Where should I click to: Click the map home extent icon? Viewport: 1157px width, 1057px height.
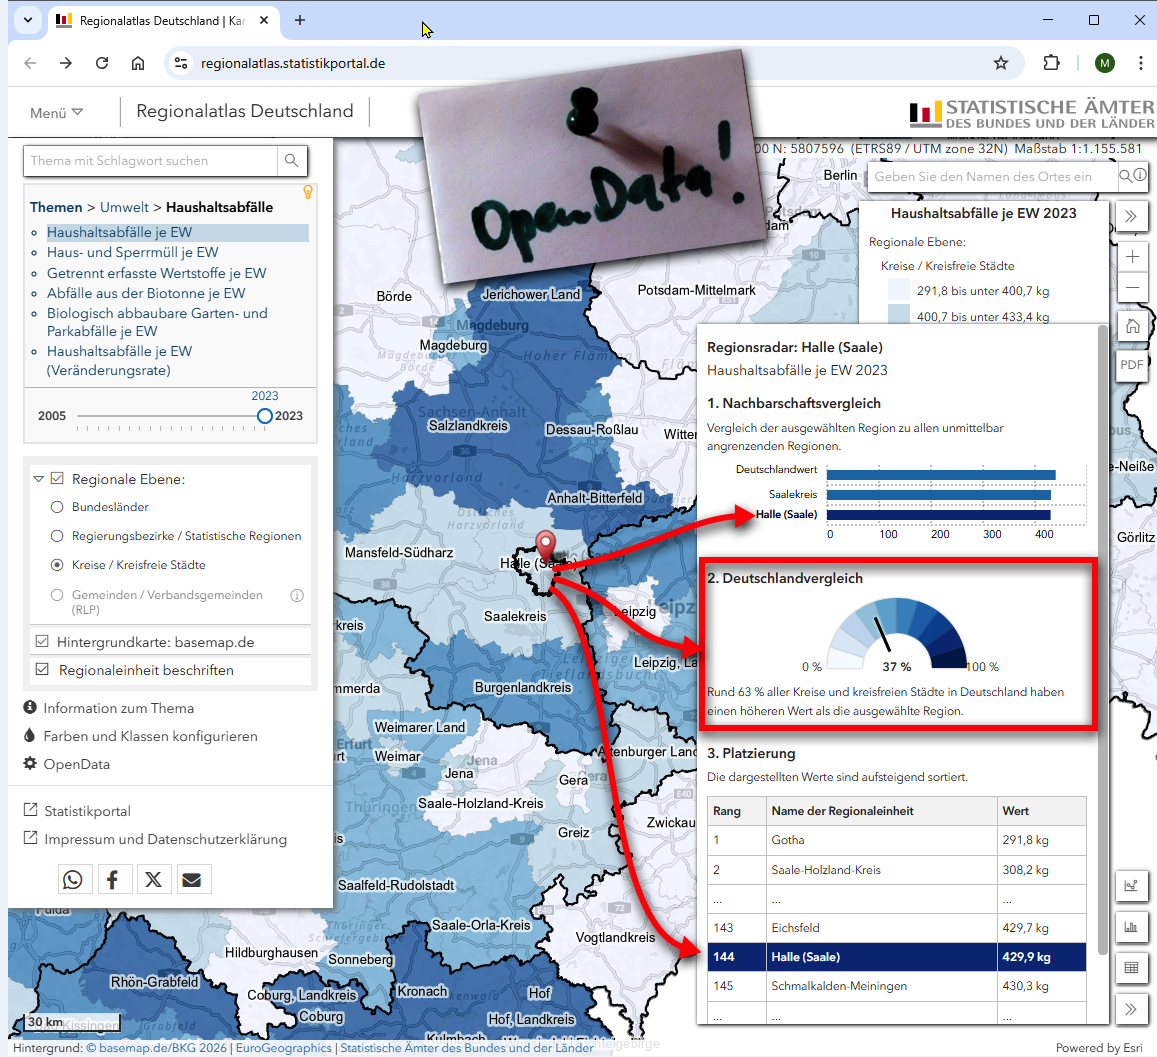pyautogui.click(x=1132, y=326)
